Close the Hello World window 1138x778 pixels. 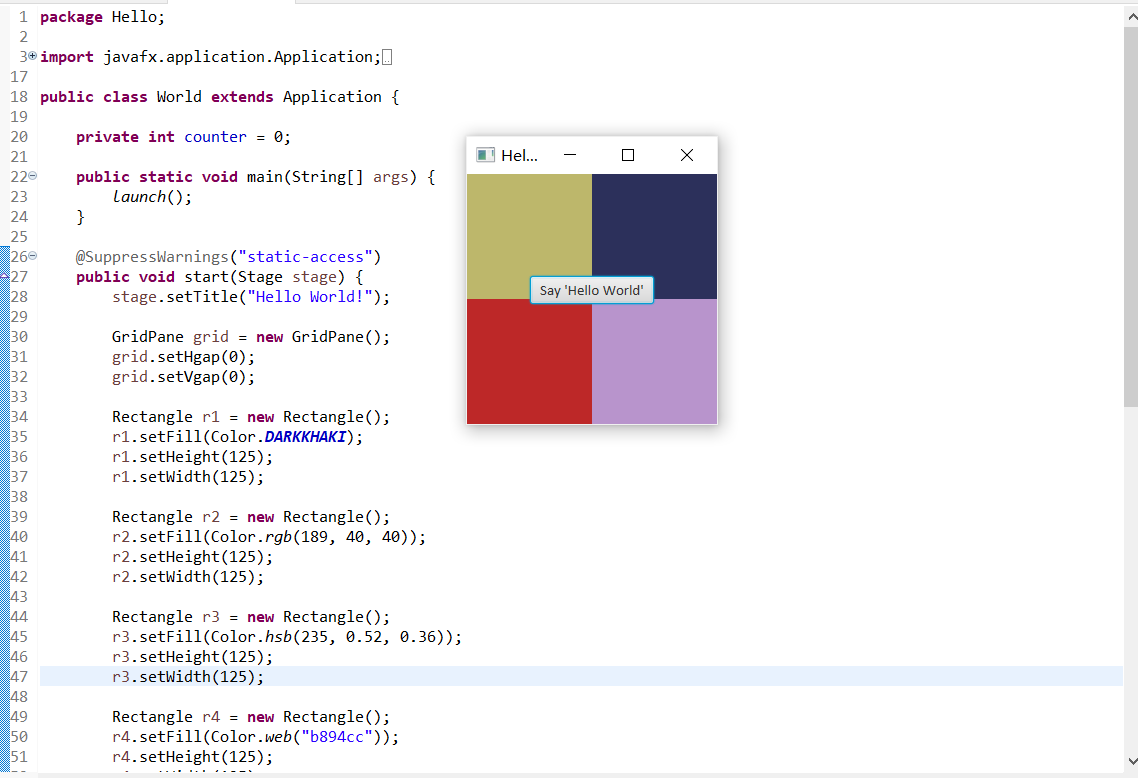tap(687, 155)
